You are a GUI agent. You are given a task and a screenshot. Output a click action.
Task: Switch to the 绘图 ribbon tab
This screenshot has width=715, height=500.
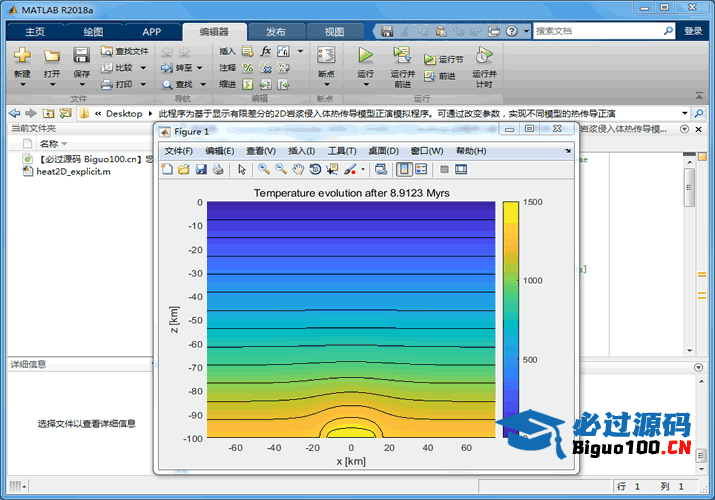tap(93, 32)
